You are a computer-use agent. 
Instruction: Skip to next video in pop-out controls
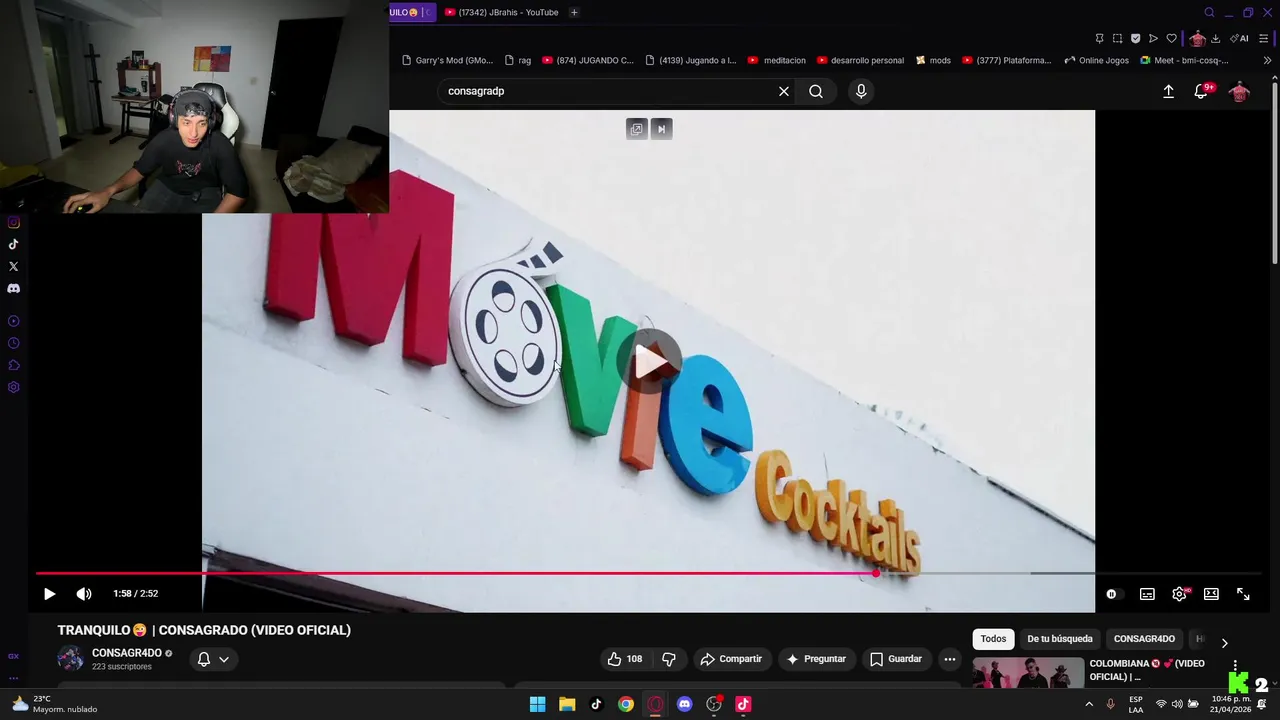point(661,129)
